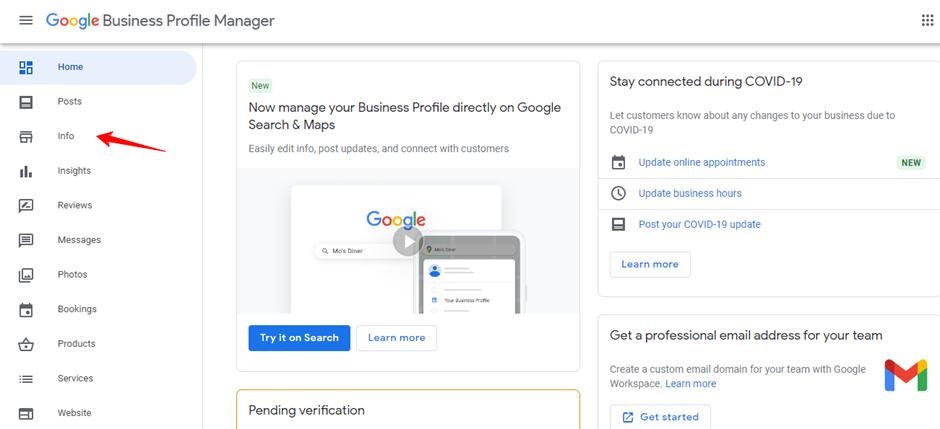Open Post your COVID-19 update link
This screenshot has height=429, width=940.
(x=699, y=225)
